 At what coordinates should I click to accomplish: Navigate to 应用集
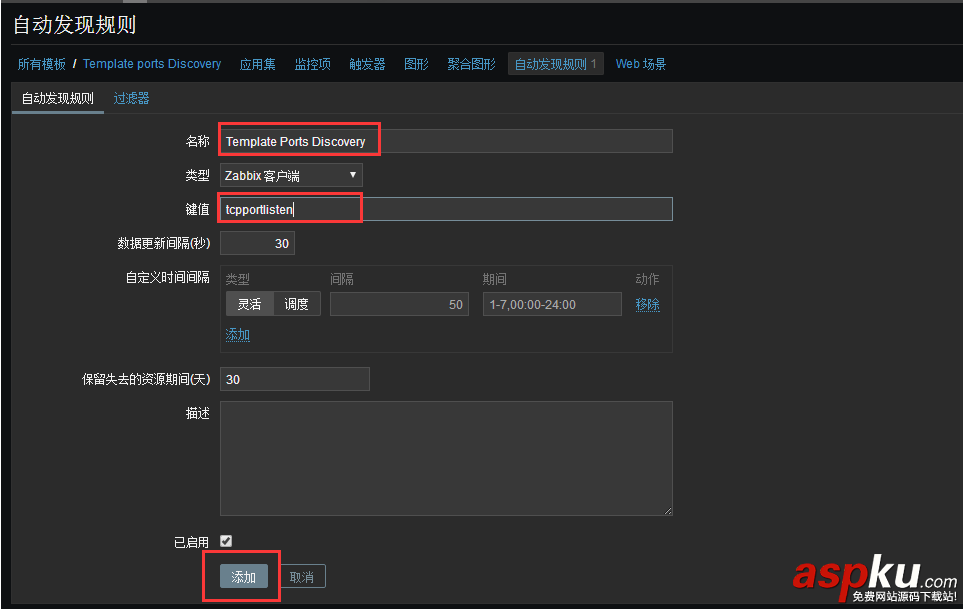[257, 63]
